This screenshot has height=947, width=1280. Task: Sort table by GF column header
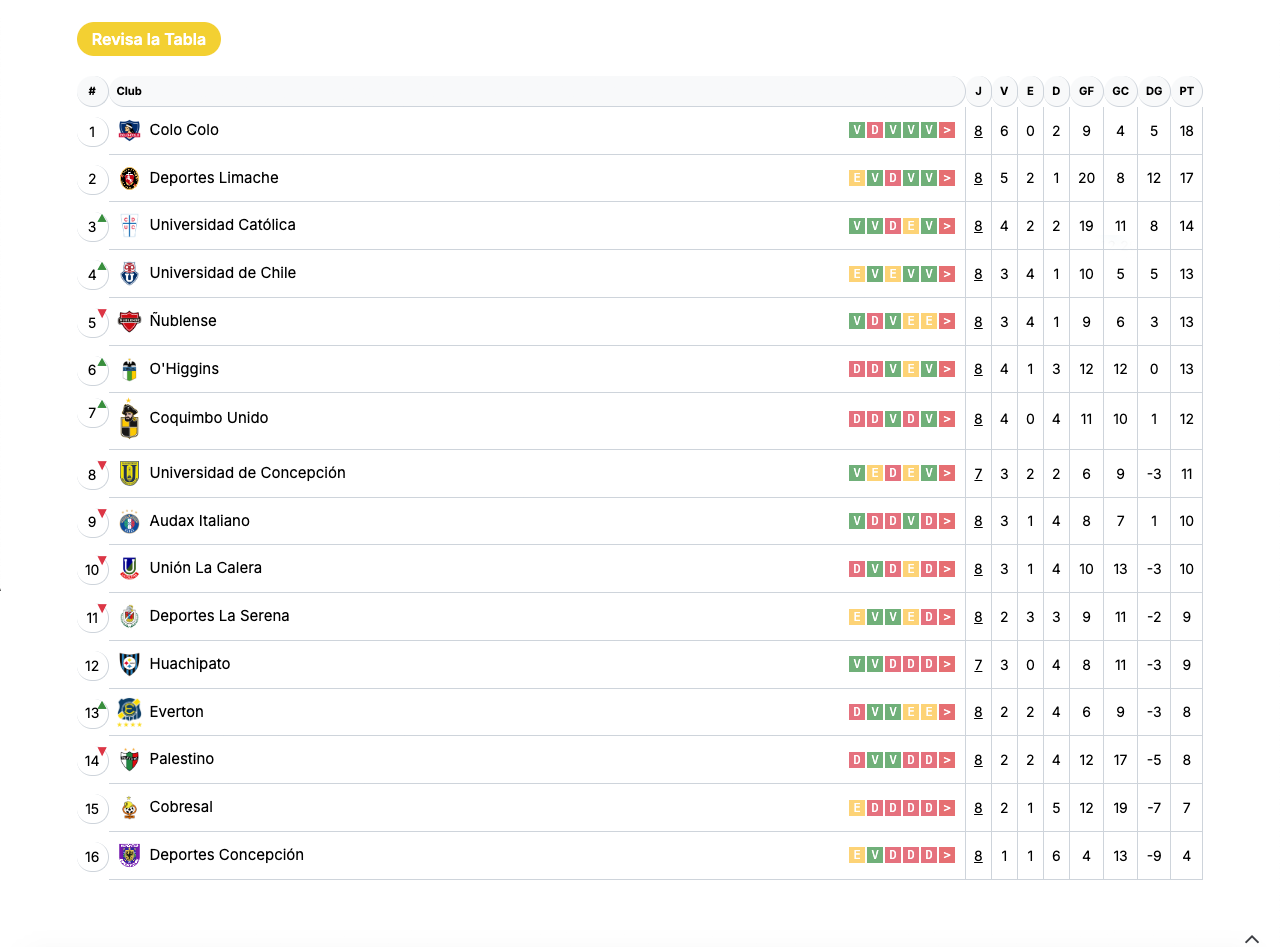click(1086, 91)
